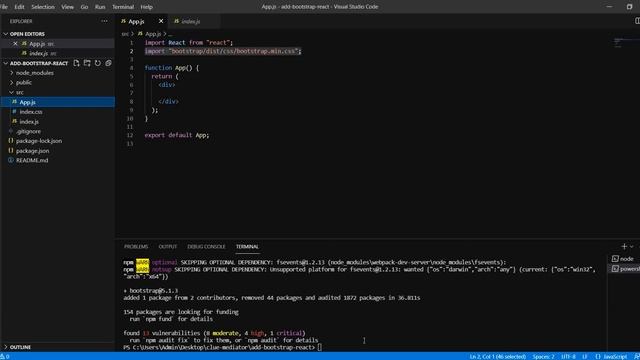Click Spaces: 2 indentation status
The image size is (640, 360).
pyautogui.click(x=543, y=357)
